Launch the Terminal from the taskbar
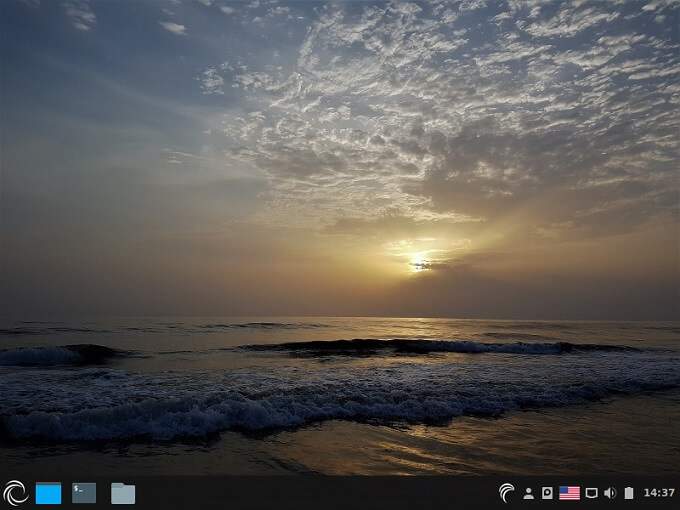 point(84,493)
